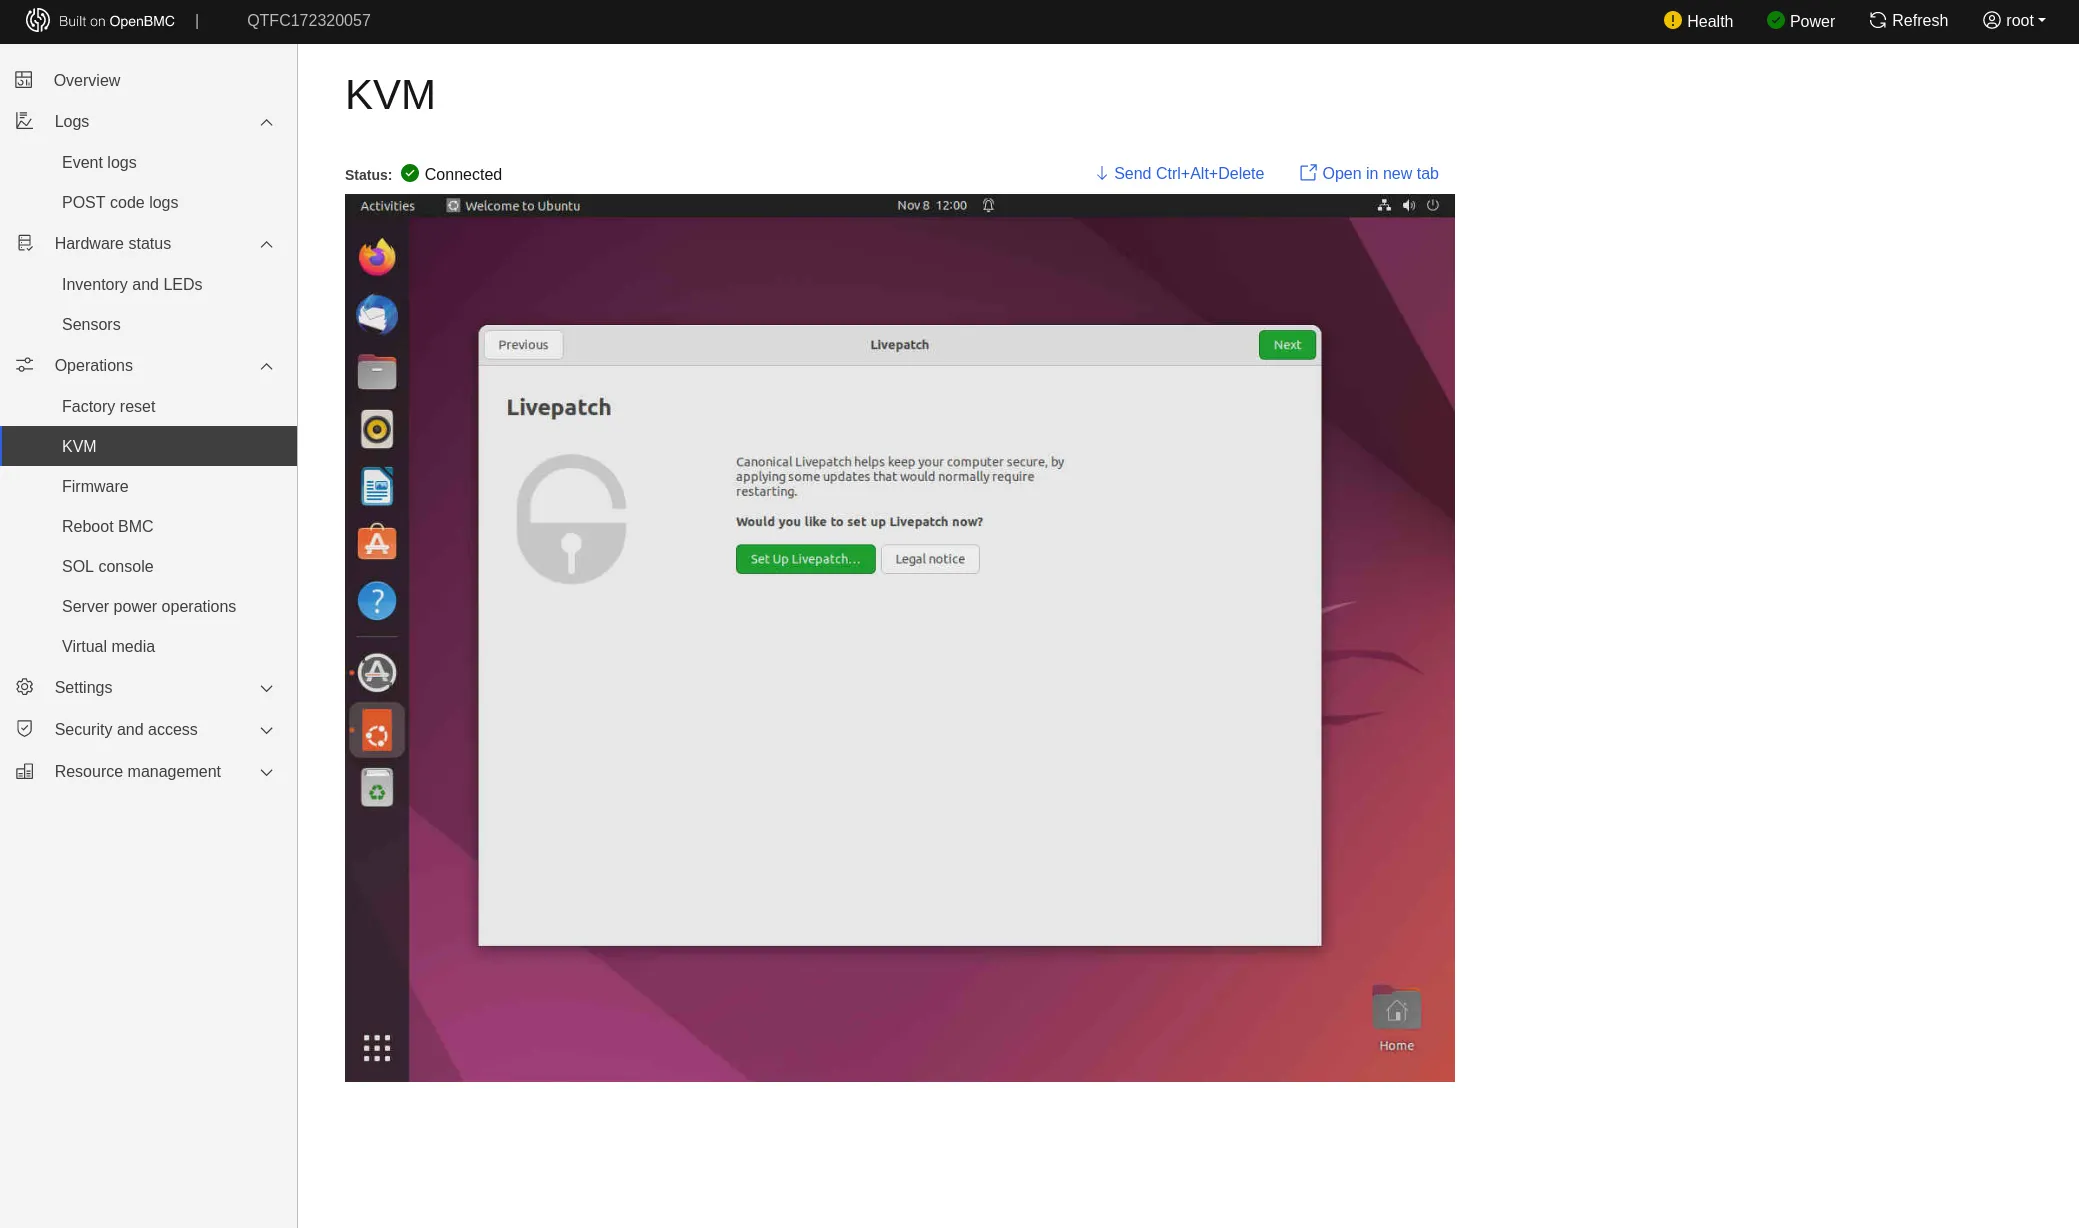This screenshot has width=2079, height=1228.
Task: Click green Set Up Livepatch button
Action: coord(805,559)
